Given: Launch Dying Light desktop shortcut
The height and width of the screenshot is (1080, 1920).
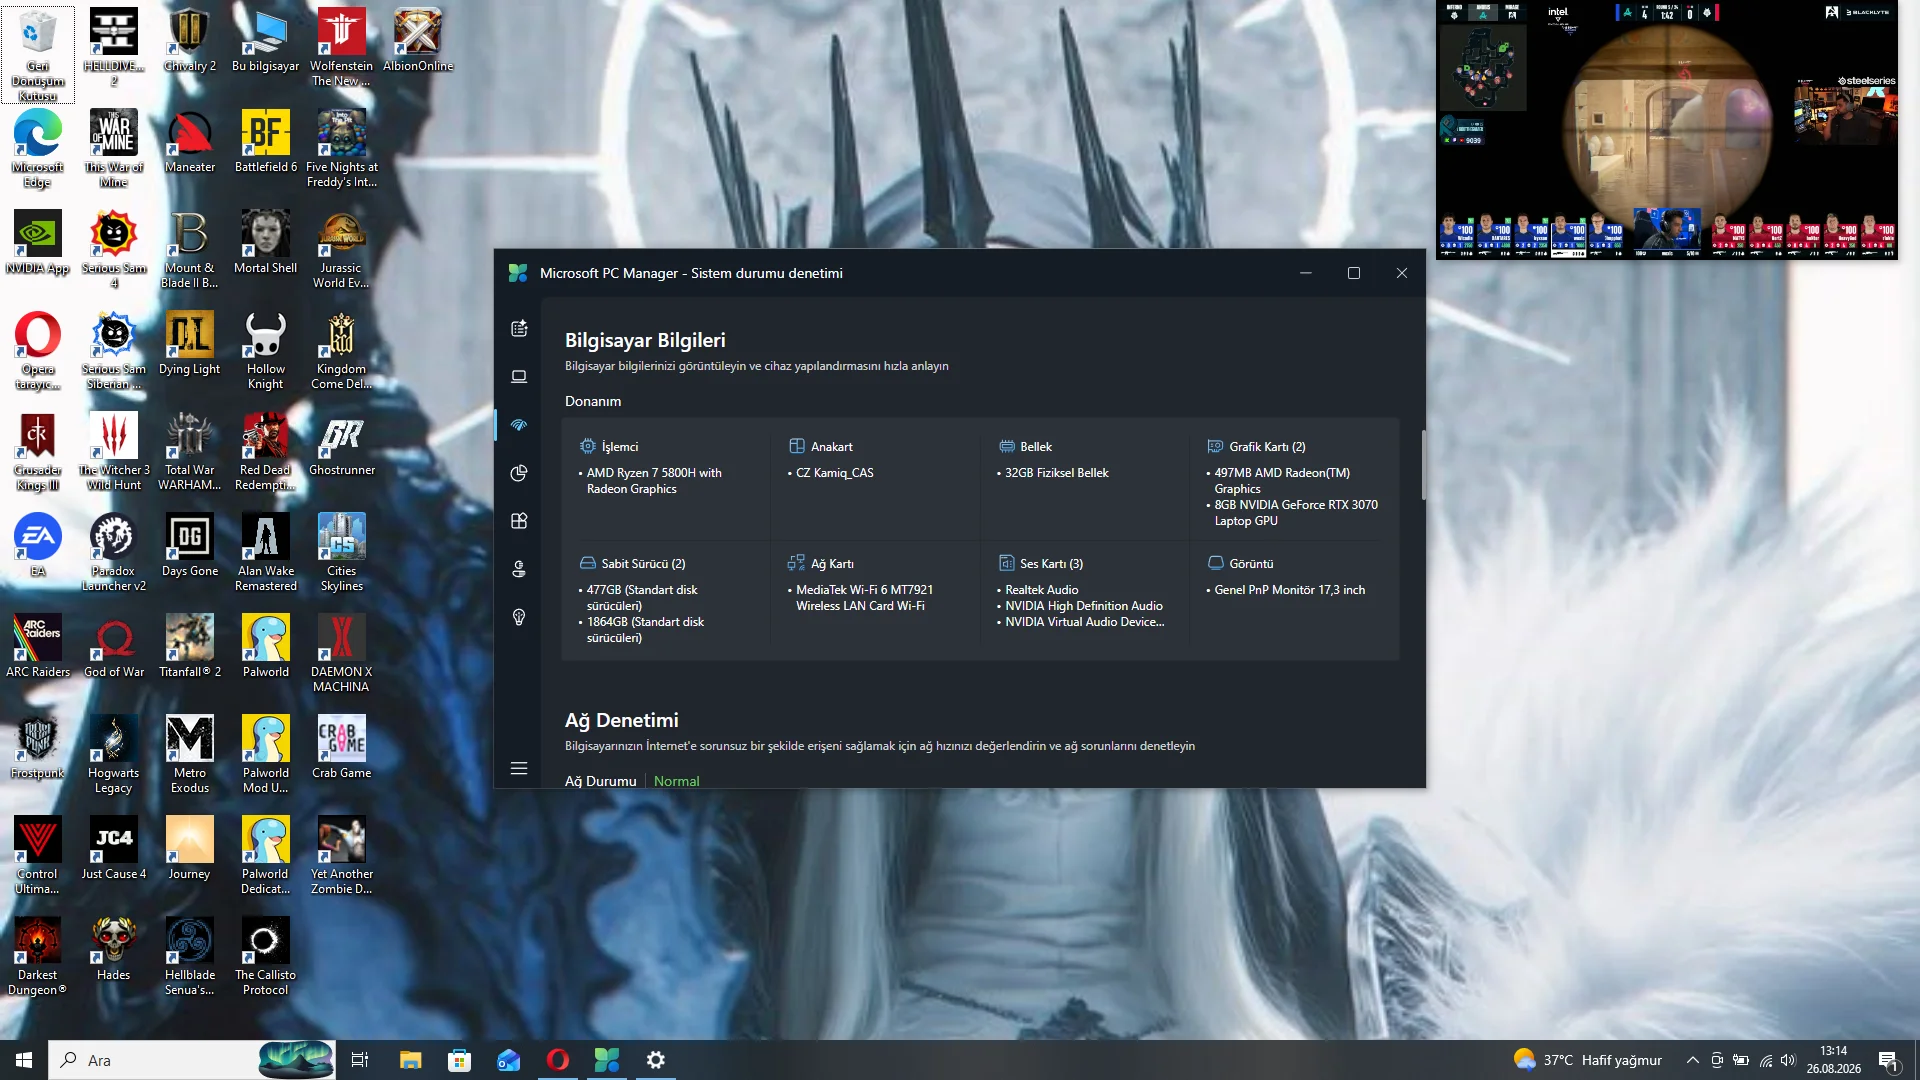Looking at the screenshot, I should pyautogui.click(x=190, y=343).
